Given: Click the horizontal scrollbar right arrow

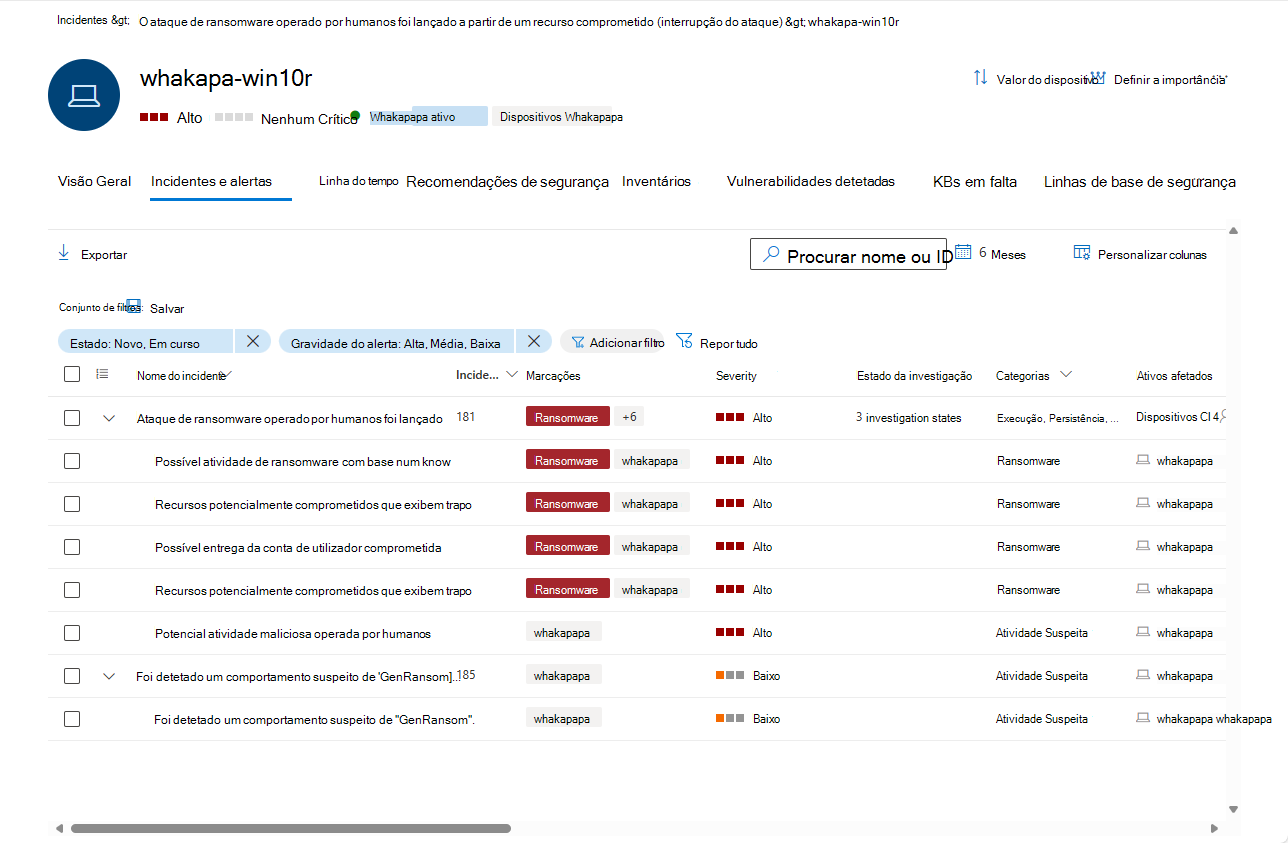Looking at the screenshot, I should [1214, 828].
